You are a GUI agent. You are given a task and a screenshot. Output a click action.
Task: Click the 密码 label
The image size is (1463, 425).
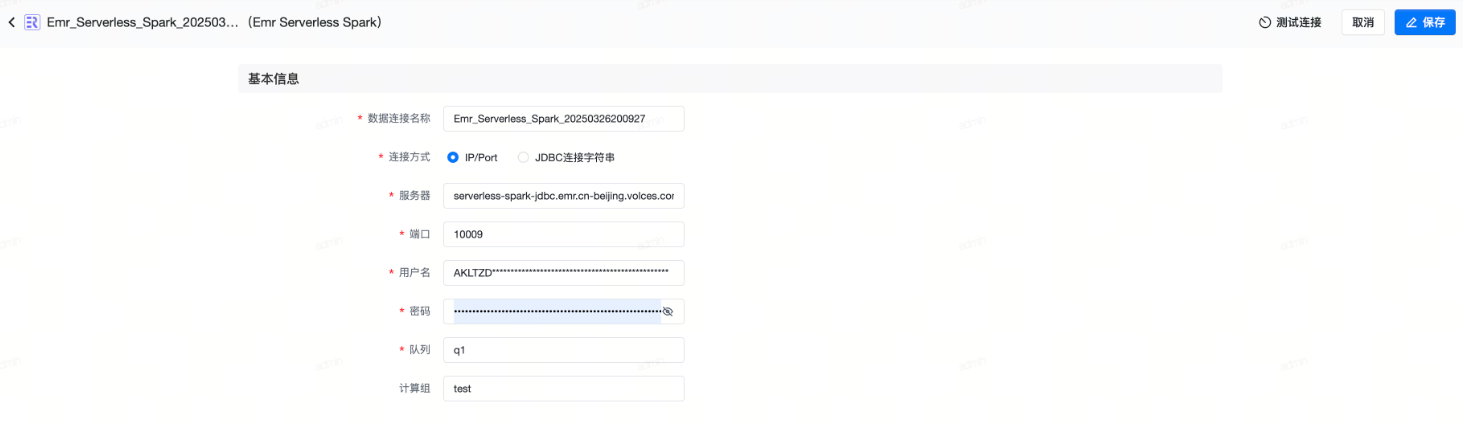[x=420, y=312]
